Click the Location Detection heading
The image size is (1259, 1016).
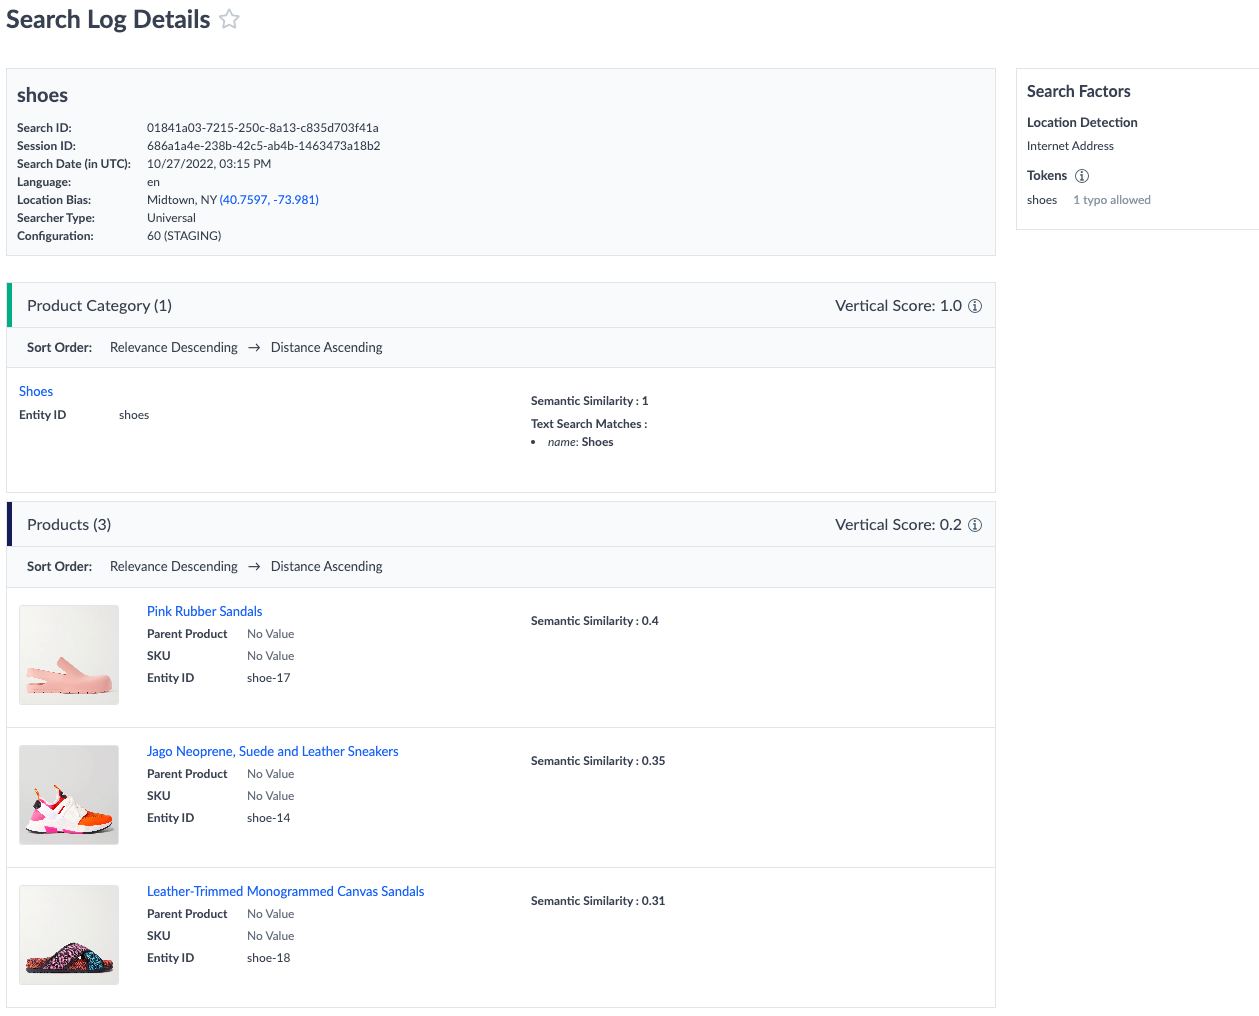[x=1082, y=123]
